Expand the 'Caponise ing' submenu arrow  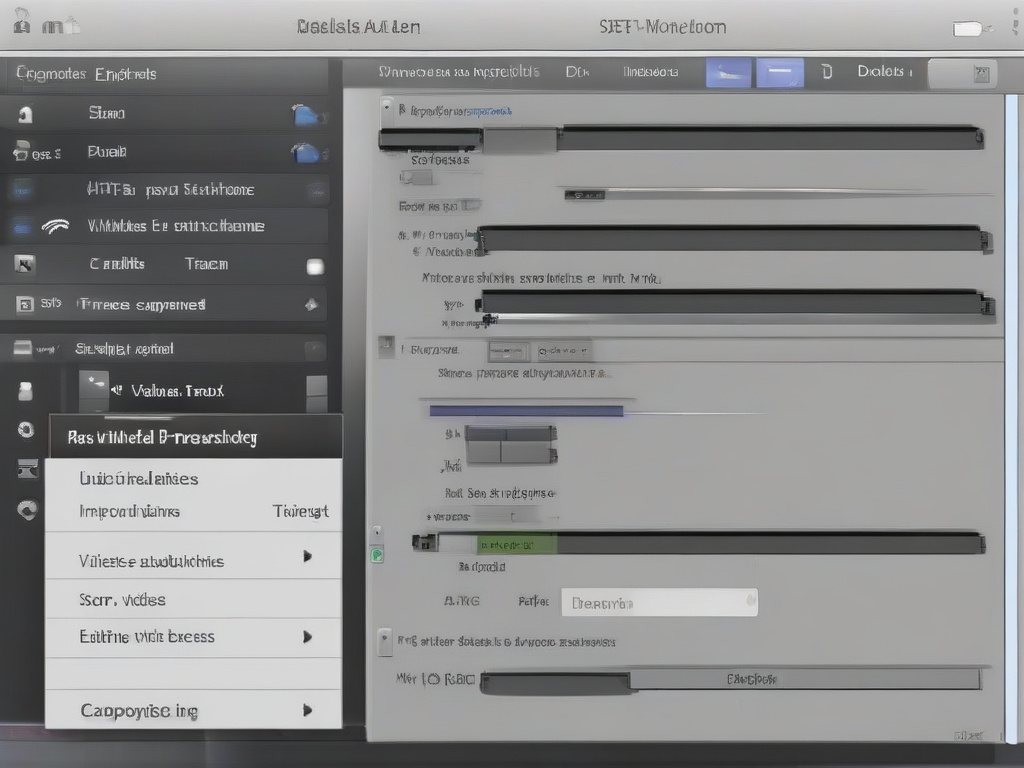308,711
